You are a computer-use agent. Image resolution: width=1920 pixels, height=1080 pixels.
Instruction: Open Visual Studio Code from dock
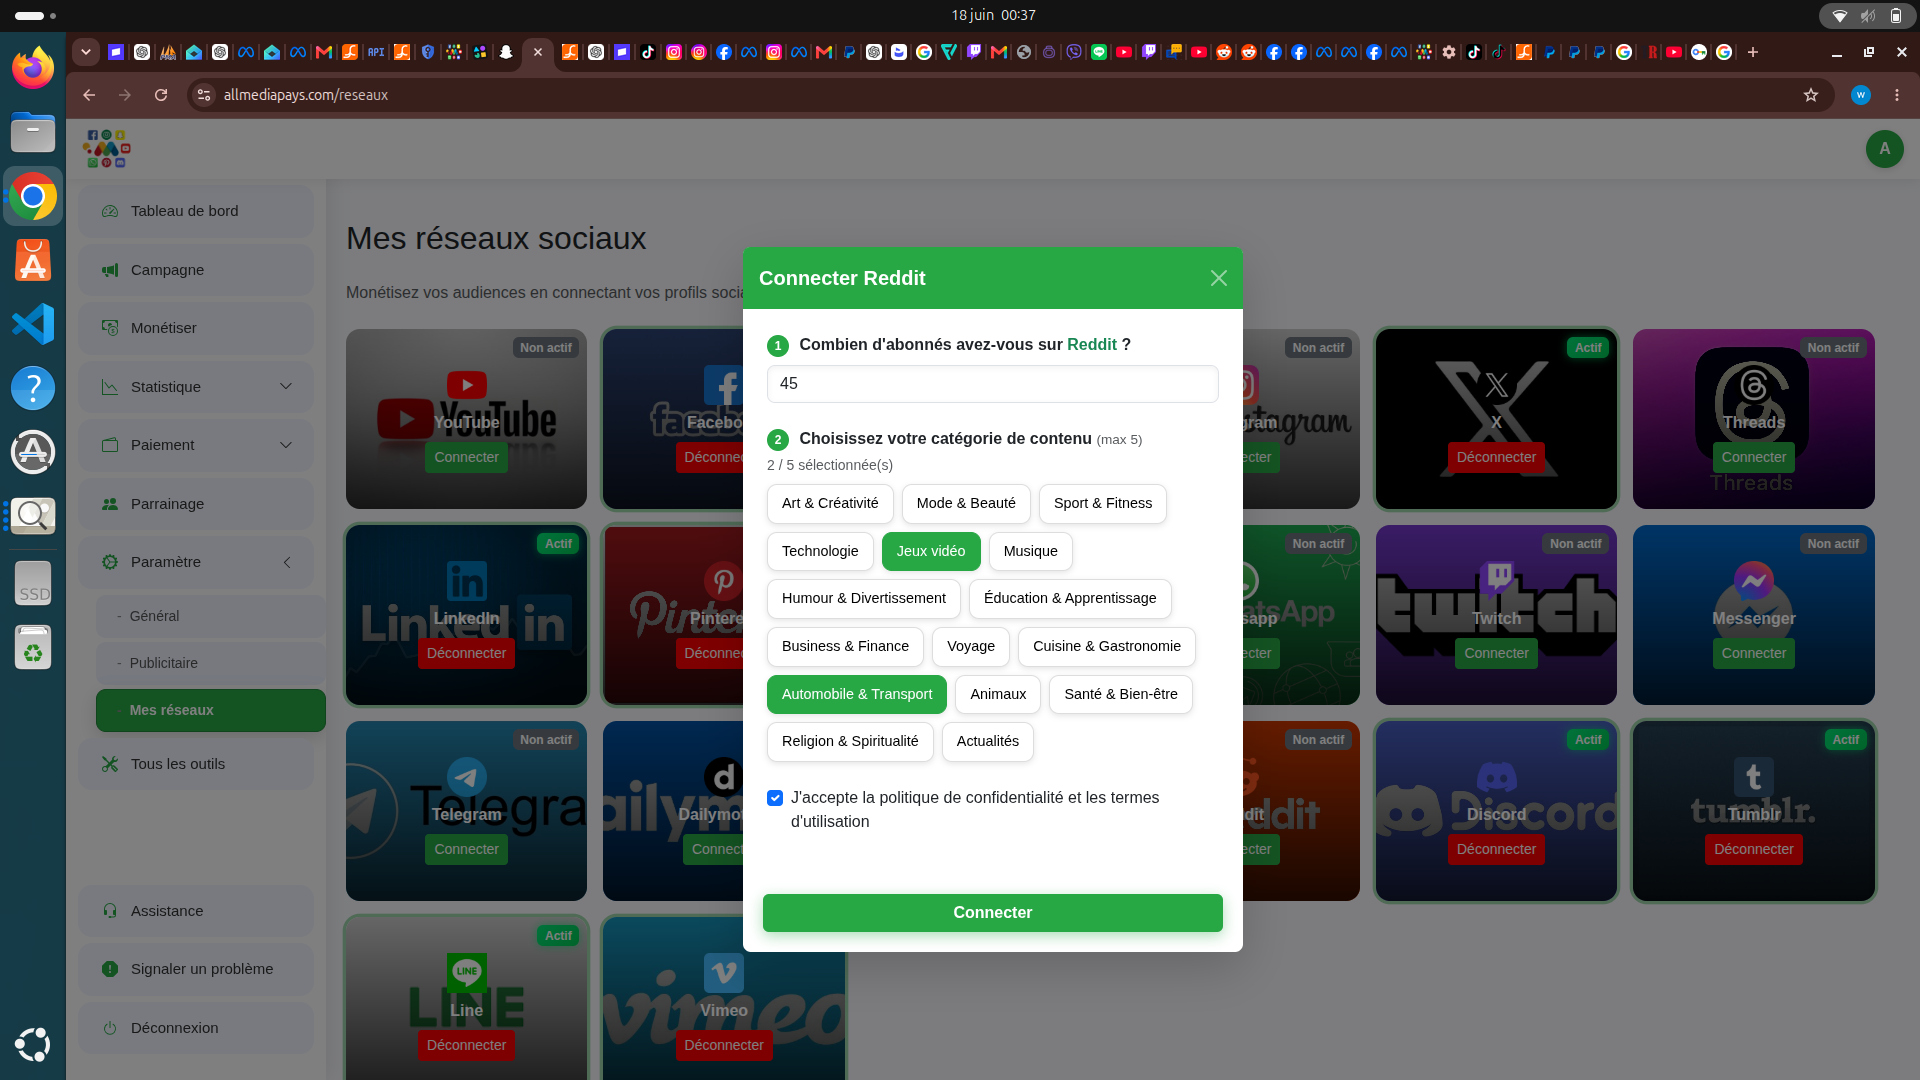[33, 324]
